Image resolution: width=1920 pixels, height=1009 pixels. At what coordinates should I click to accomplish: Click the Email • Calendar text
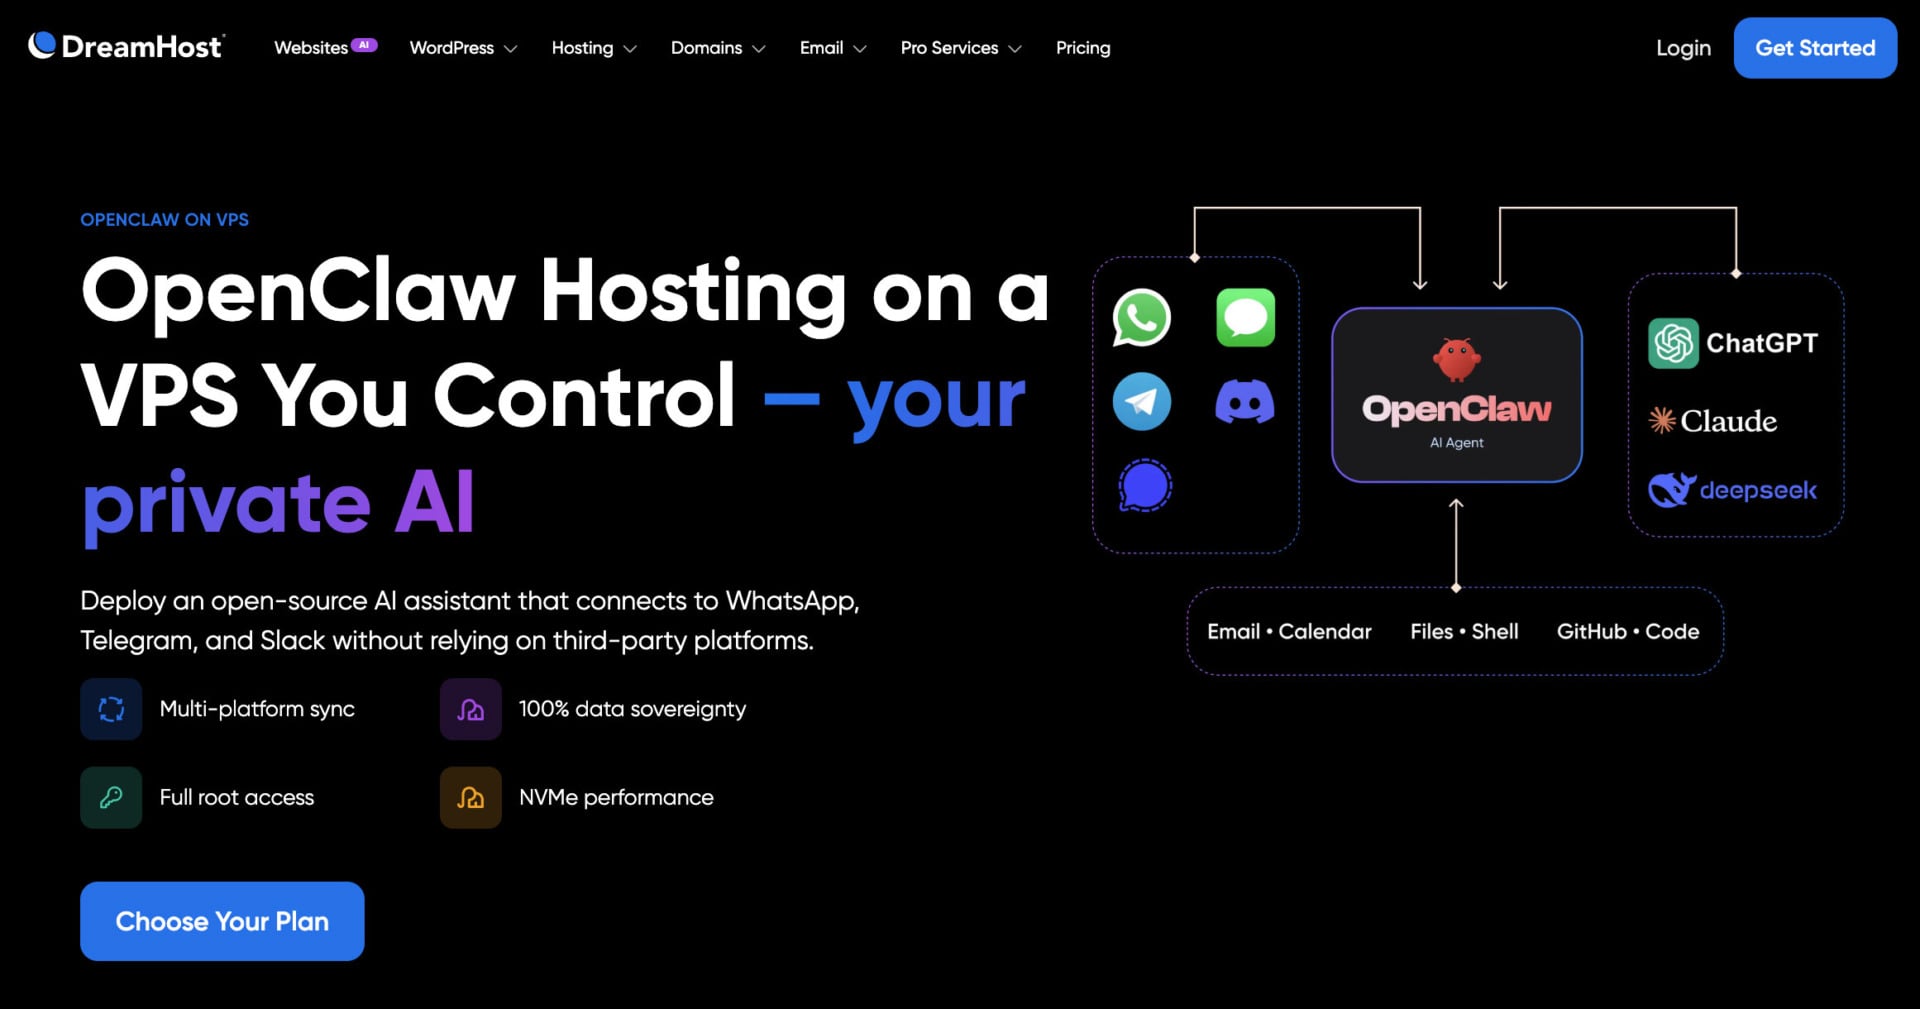[x=1289, y=631]
